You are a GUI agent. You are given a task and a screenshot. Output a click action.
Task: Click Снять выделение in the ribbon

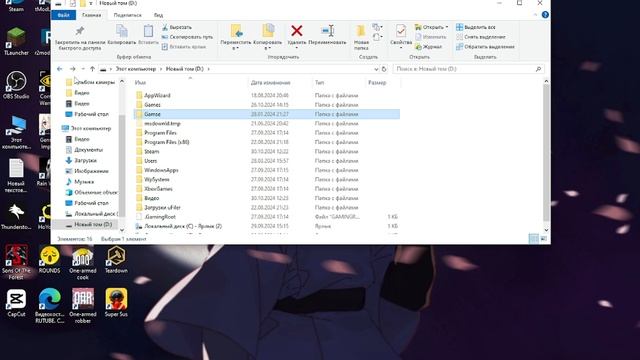480,37
